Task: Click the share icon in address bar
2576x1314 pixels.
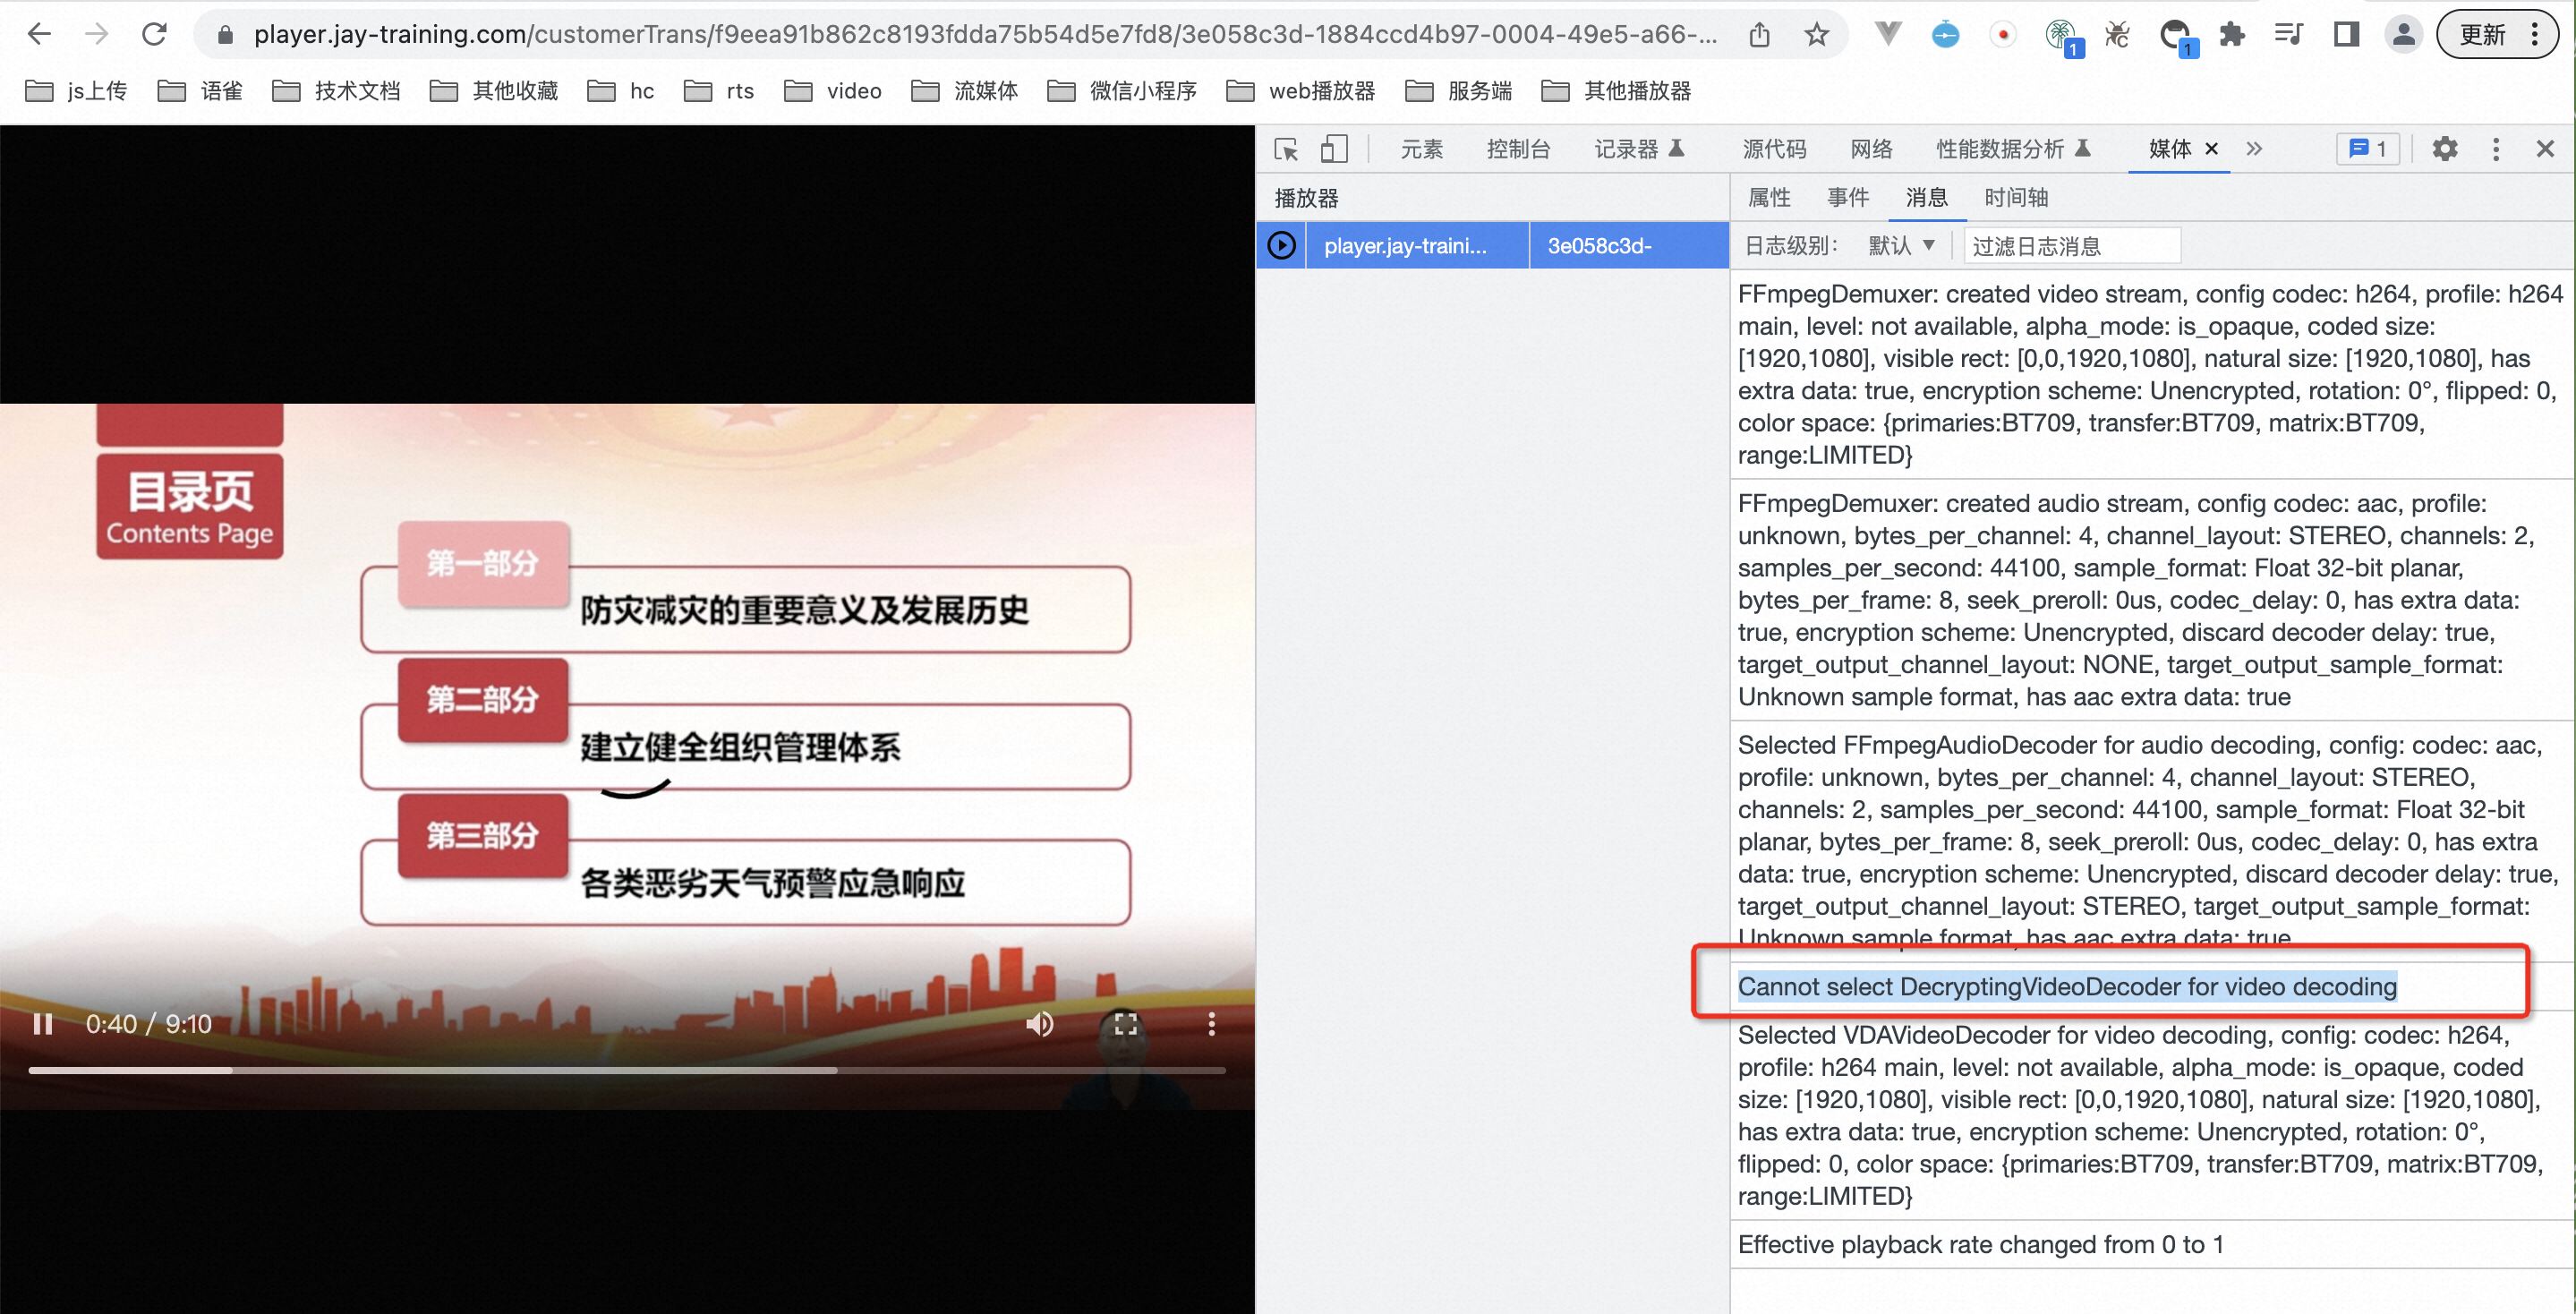Action: [x=1759, y=35]
